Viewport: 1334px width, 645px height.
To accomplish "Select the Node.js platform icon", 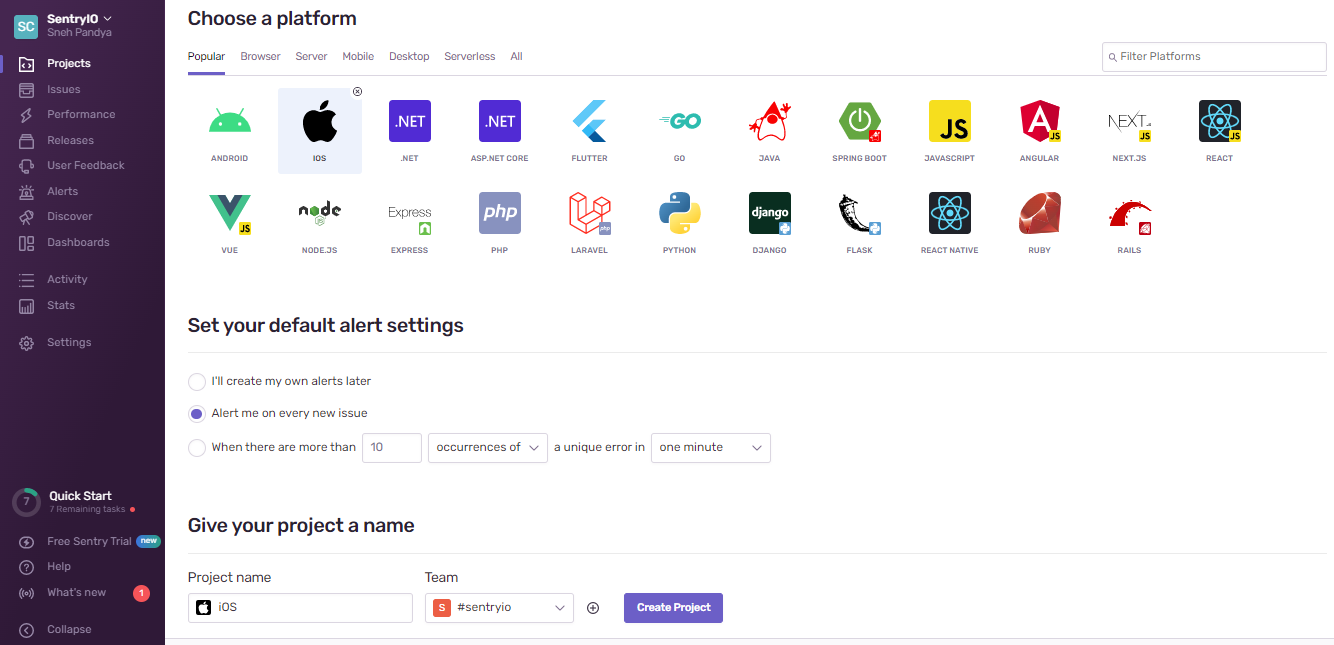I will (x=320, y=213).
